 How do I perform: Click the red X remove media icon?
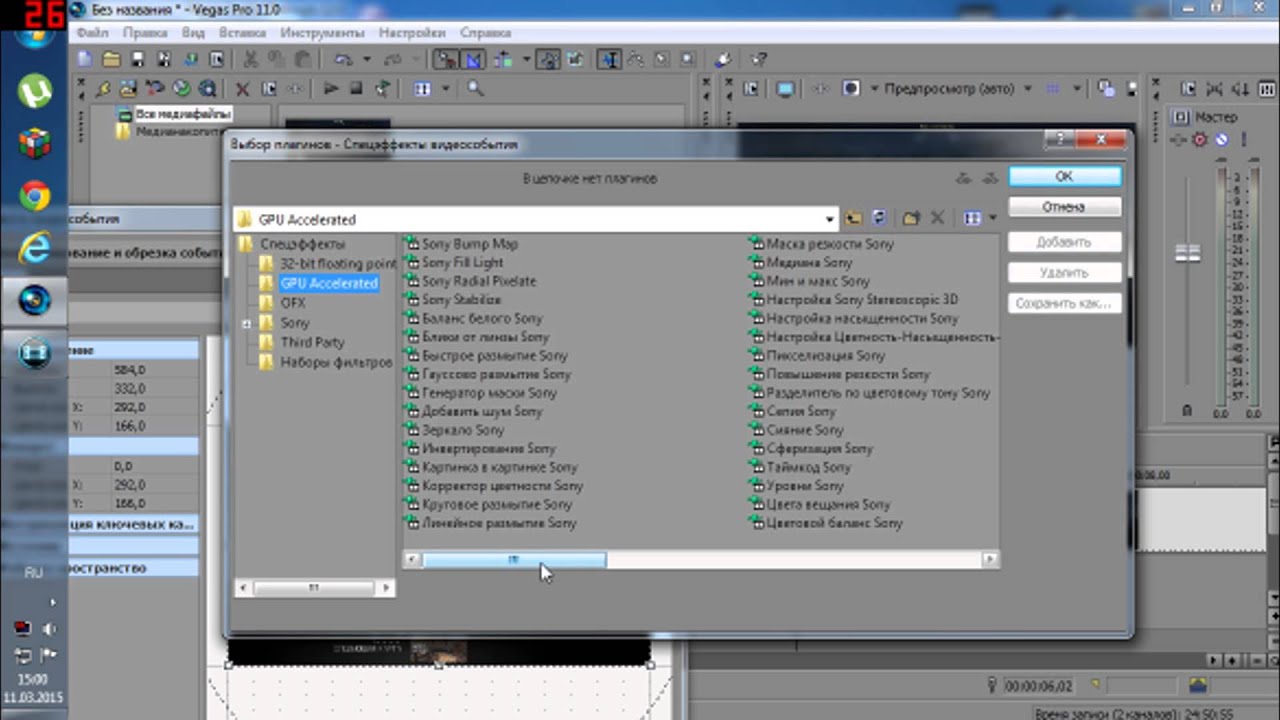point(242,89)
